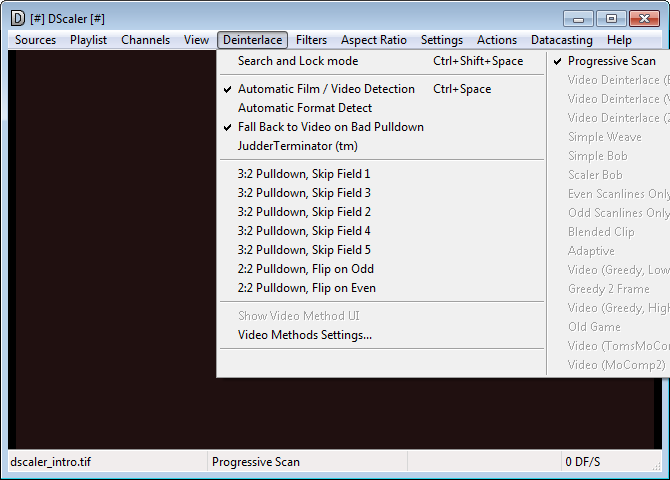Click Progressive Scan status bar text
Viewport: 670px width, 480px height.
256,462
